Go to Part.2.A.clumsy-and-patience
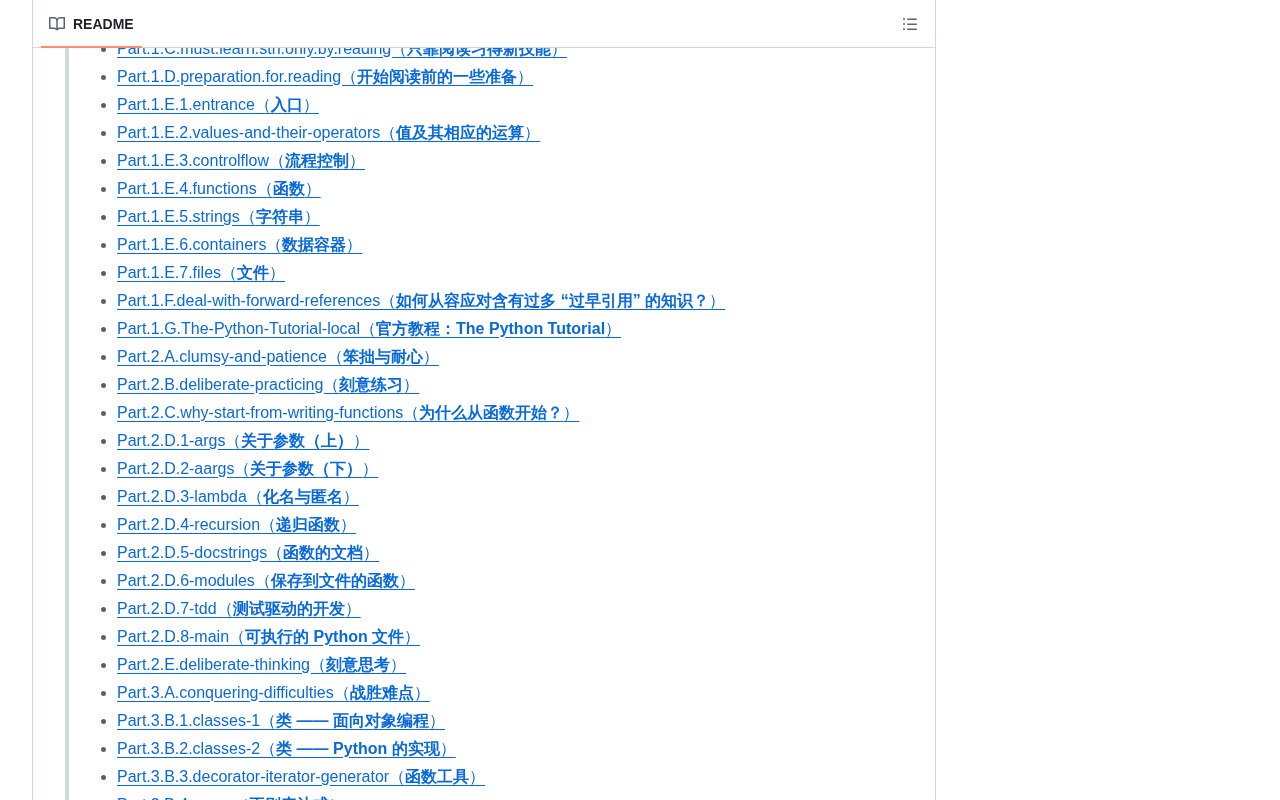The width and height of the screenshot is (1280, 800). tap(278, 357)
